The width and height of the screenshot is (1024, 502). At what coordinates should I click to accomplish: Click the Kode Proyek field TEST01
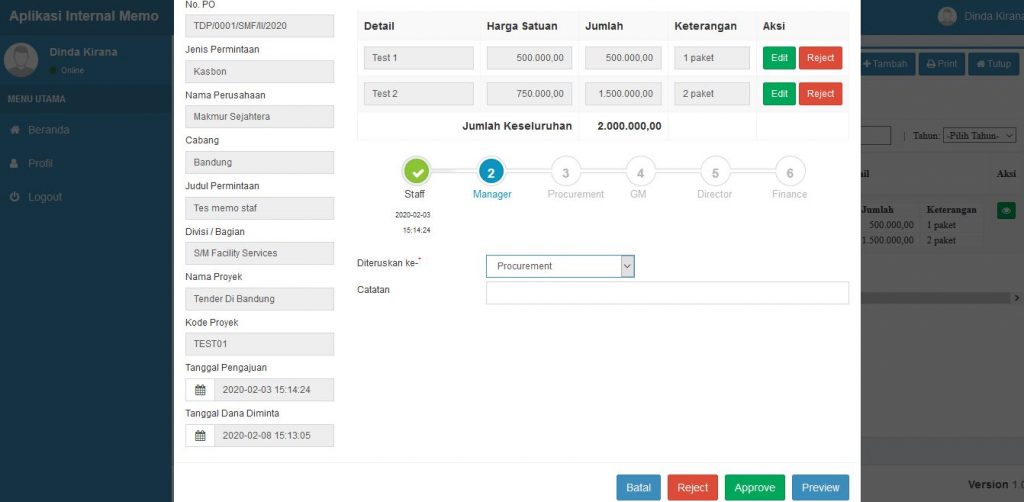coord(260,344)
